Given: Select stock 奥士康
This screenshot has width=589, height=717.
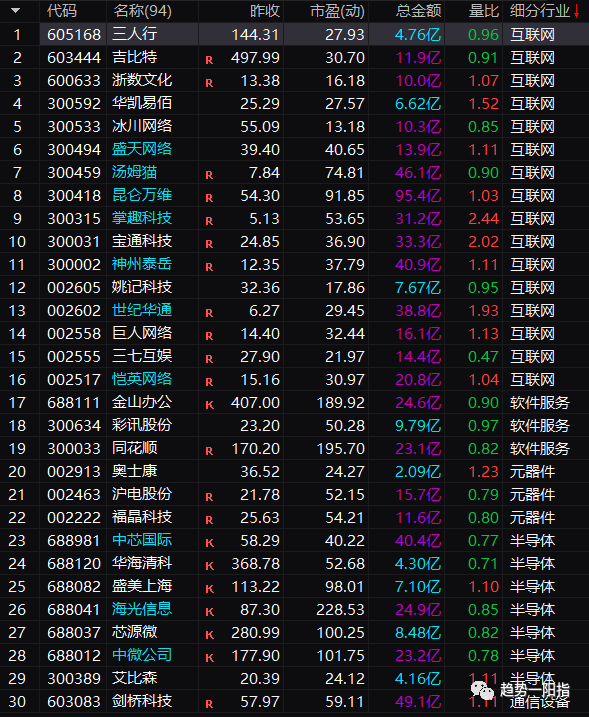Looking at the screenshot, I should click(134, 471).
